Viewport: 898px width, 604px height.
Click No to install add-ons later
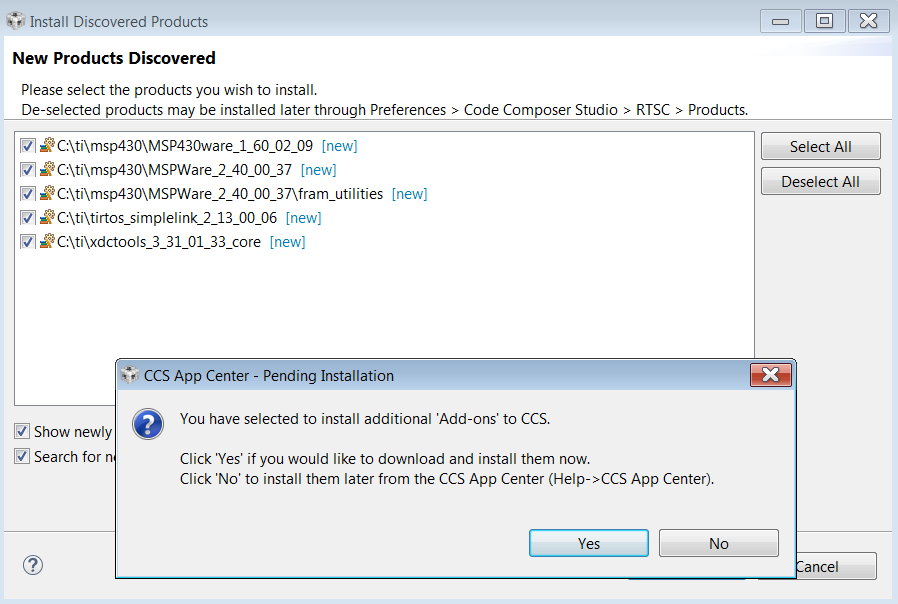point(719,543)
